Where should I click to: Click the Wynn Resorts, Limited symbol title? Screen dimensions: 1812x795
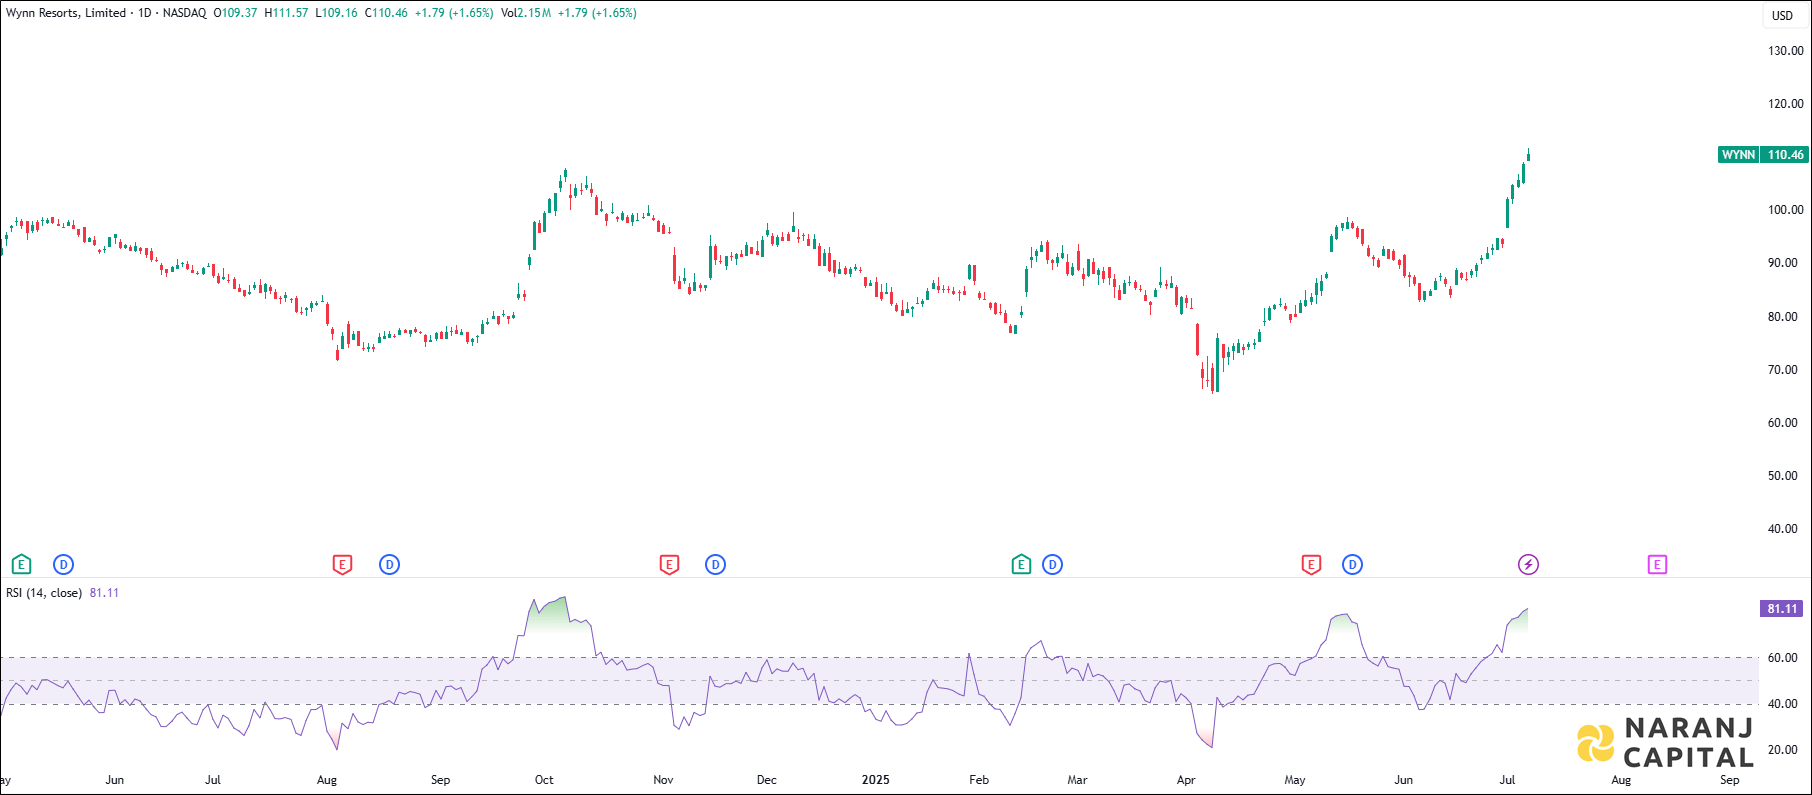tap(66, 13)
